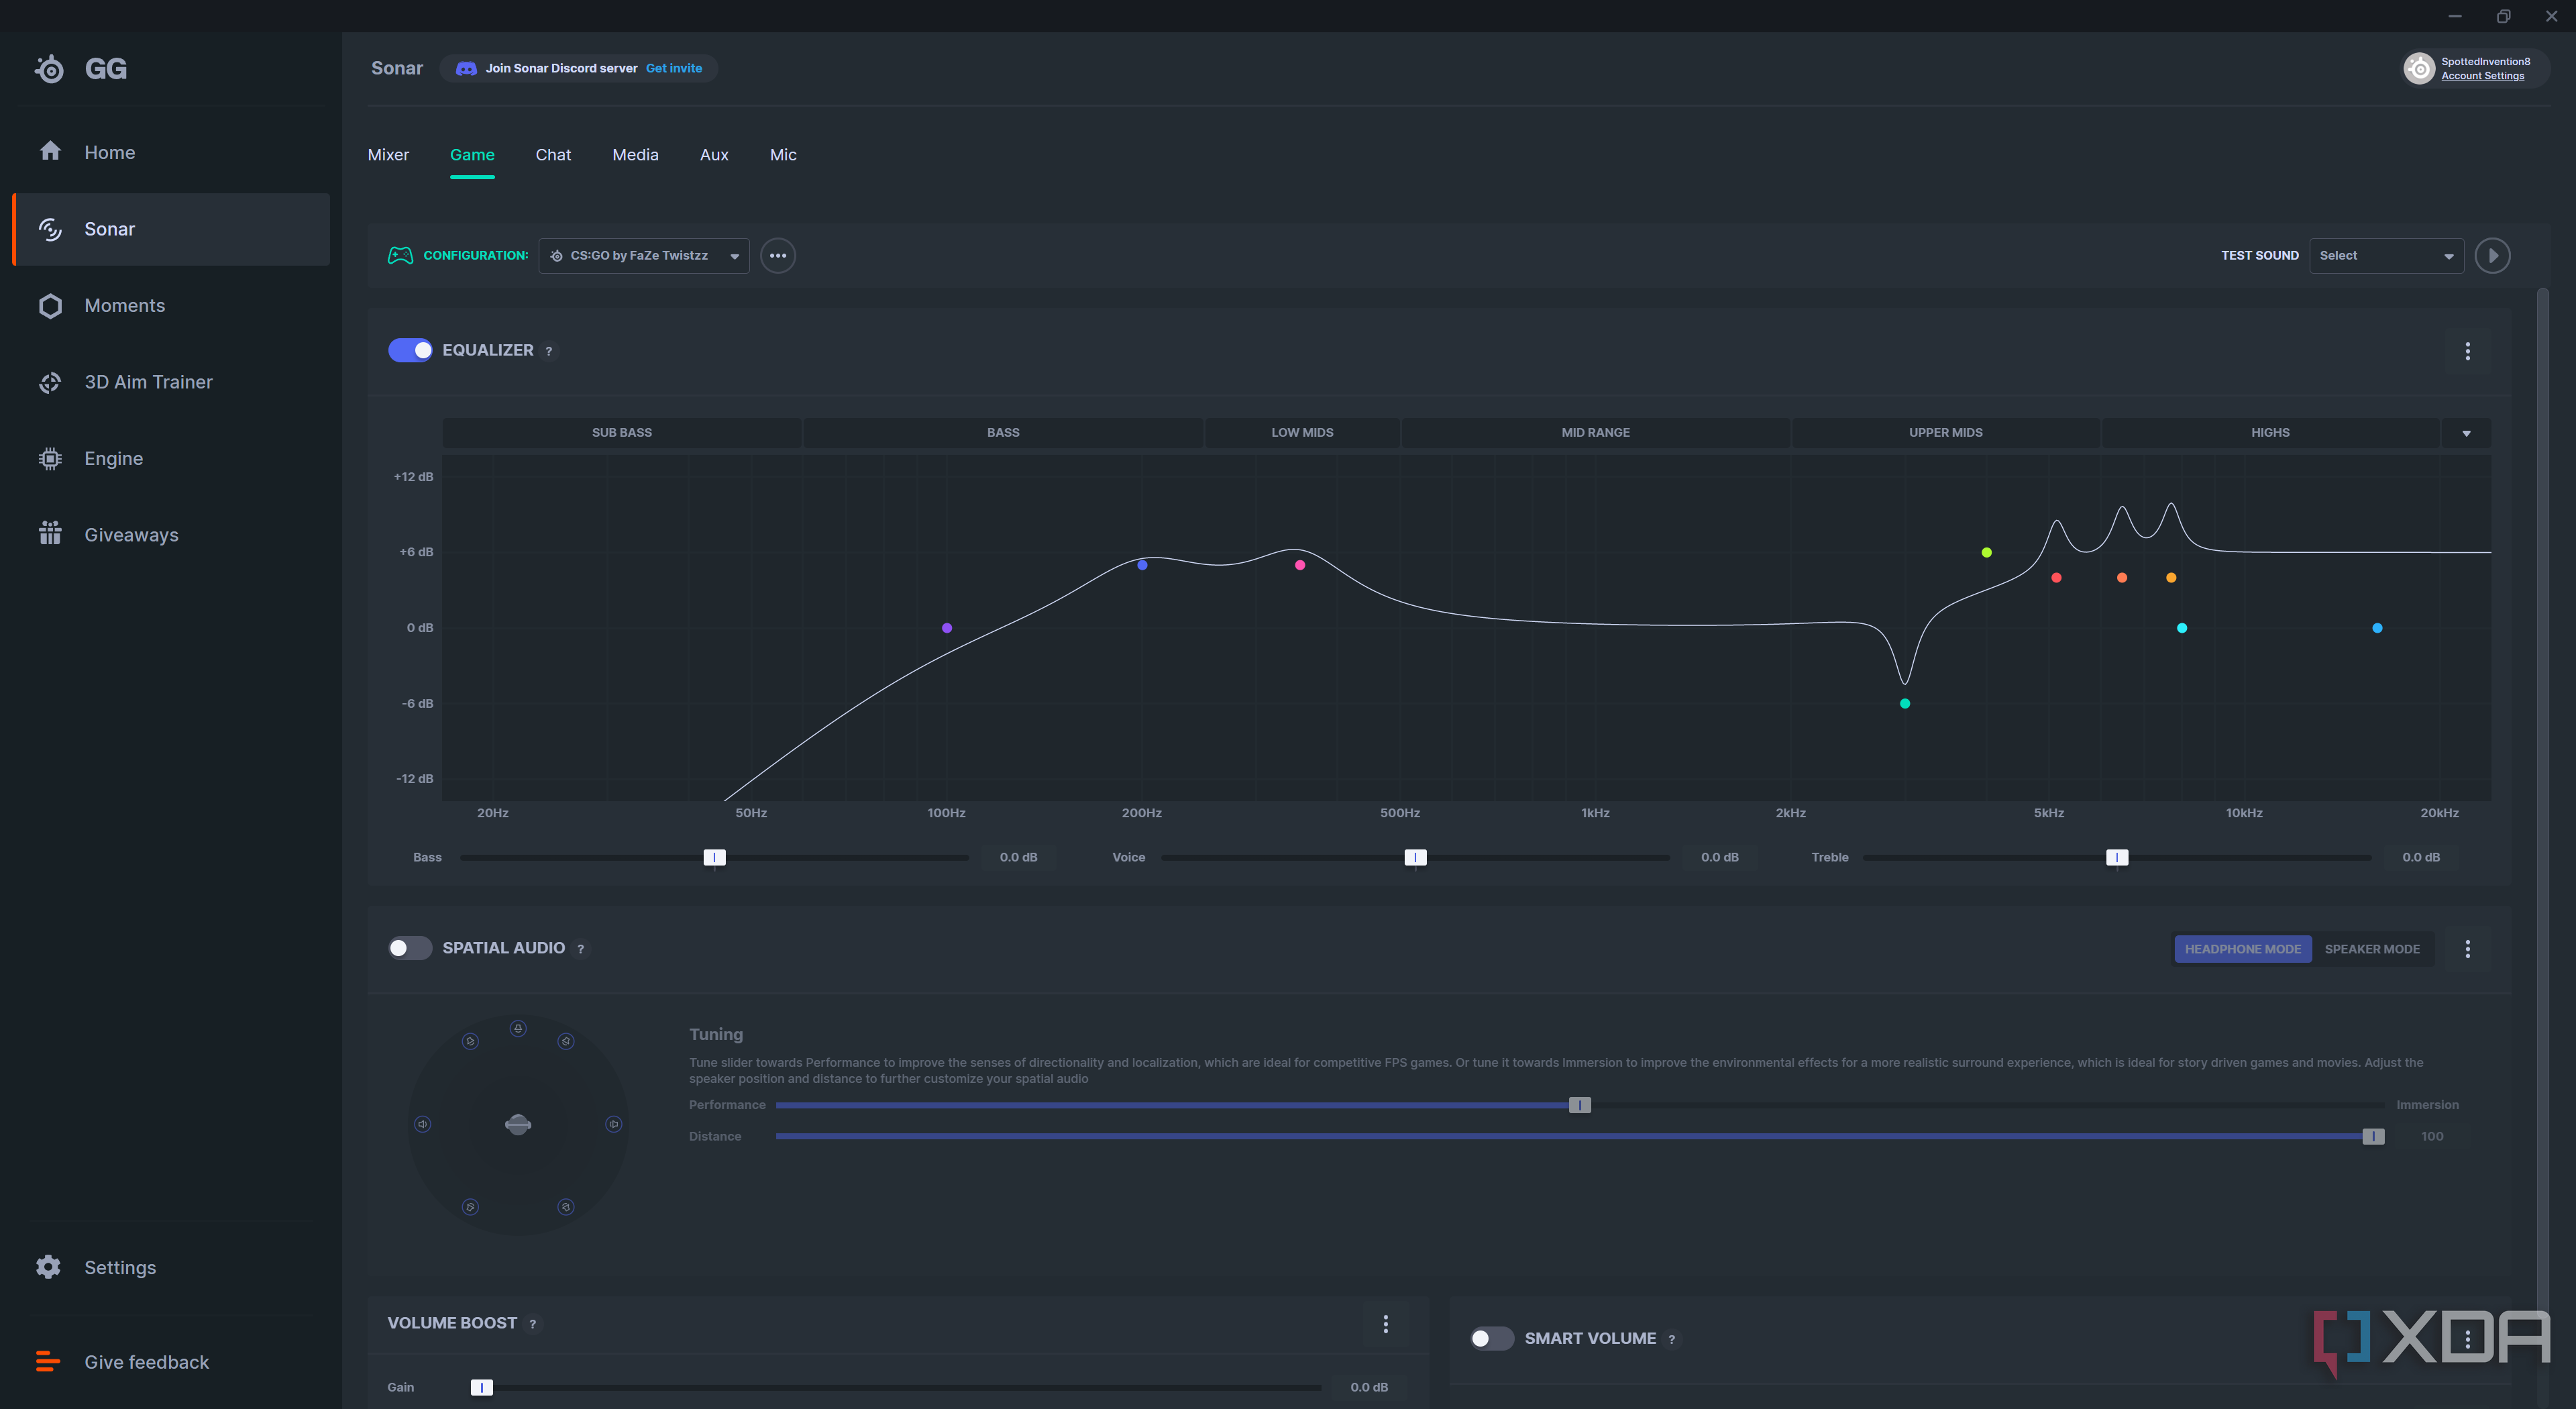The height and width of the screenshot is (1409, 2576).
Task: Open the Test Sound Select dropdown
Action: (2386, 255)
